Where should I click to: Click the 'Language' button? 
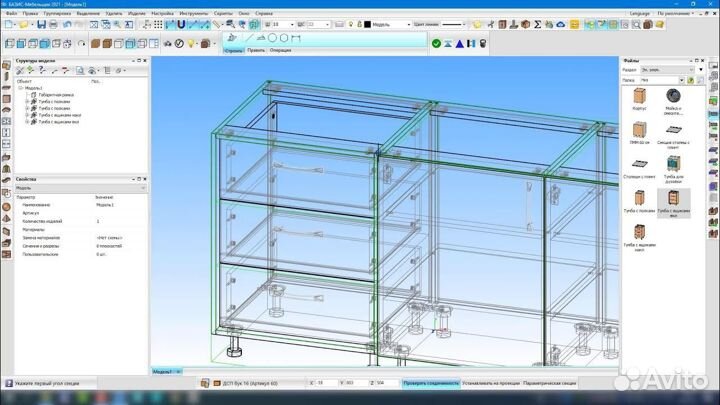tap(638, 13)
